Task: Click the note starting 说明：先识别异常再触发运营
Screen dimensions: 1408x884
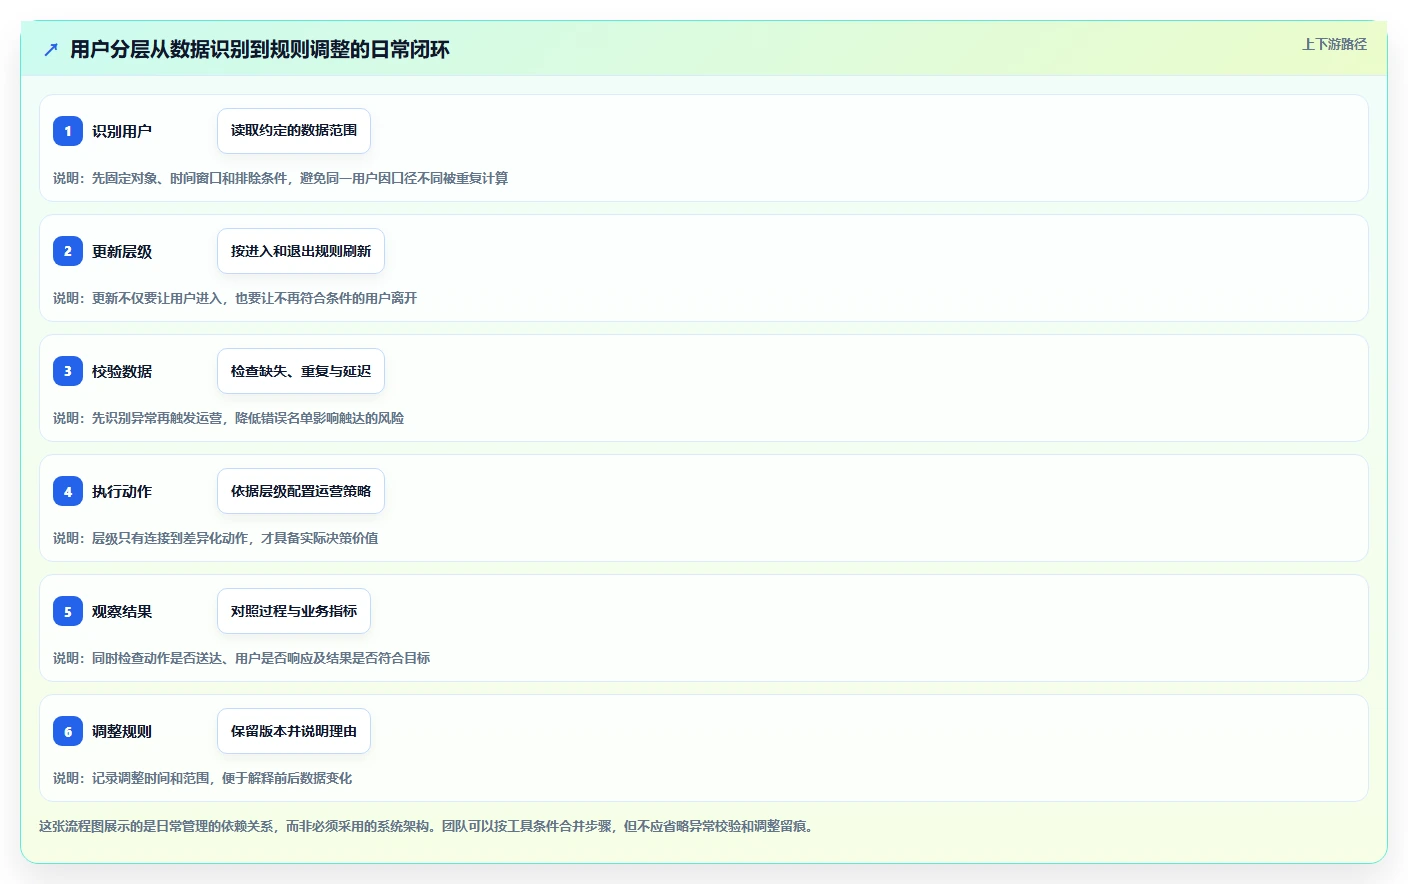Action: (x=229, y=418)
